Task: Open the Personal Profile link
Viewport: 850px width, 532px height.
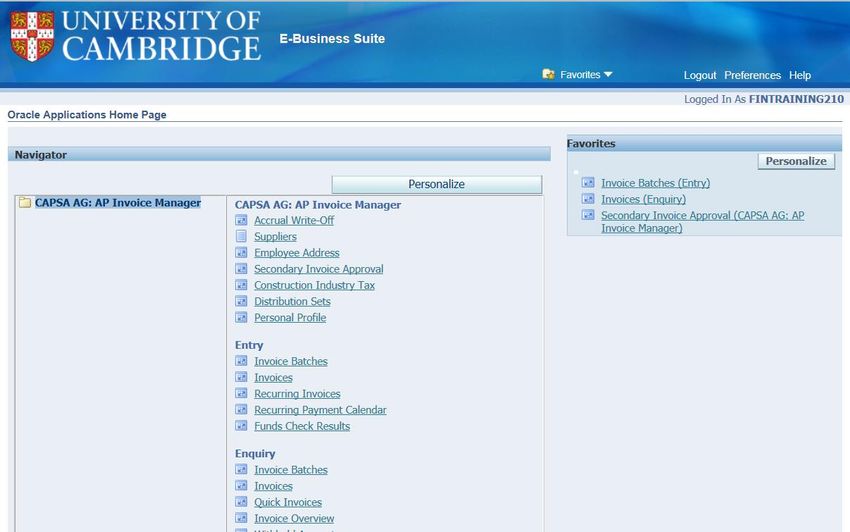Action: [290, 318]
